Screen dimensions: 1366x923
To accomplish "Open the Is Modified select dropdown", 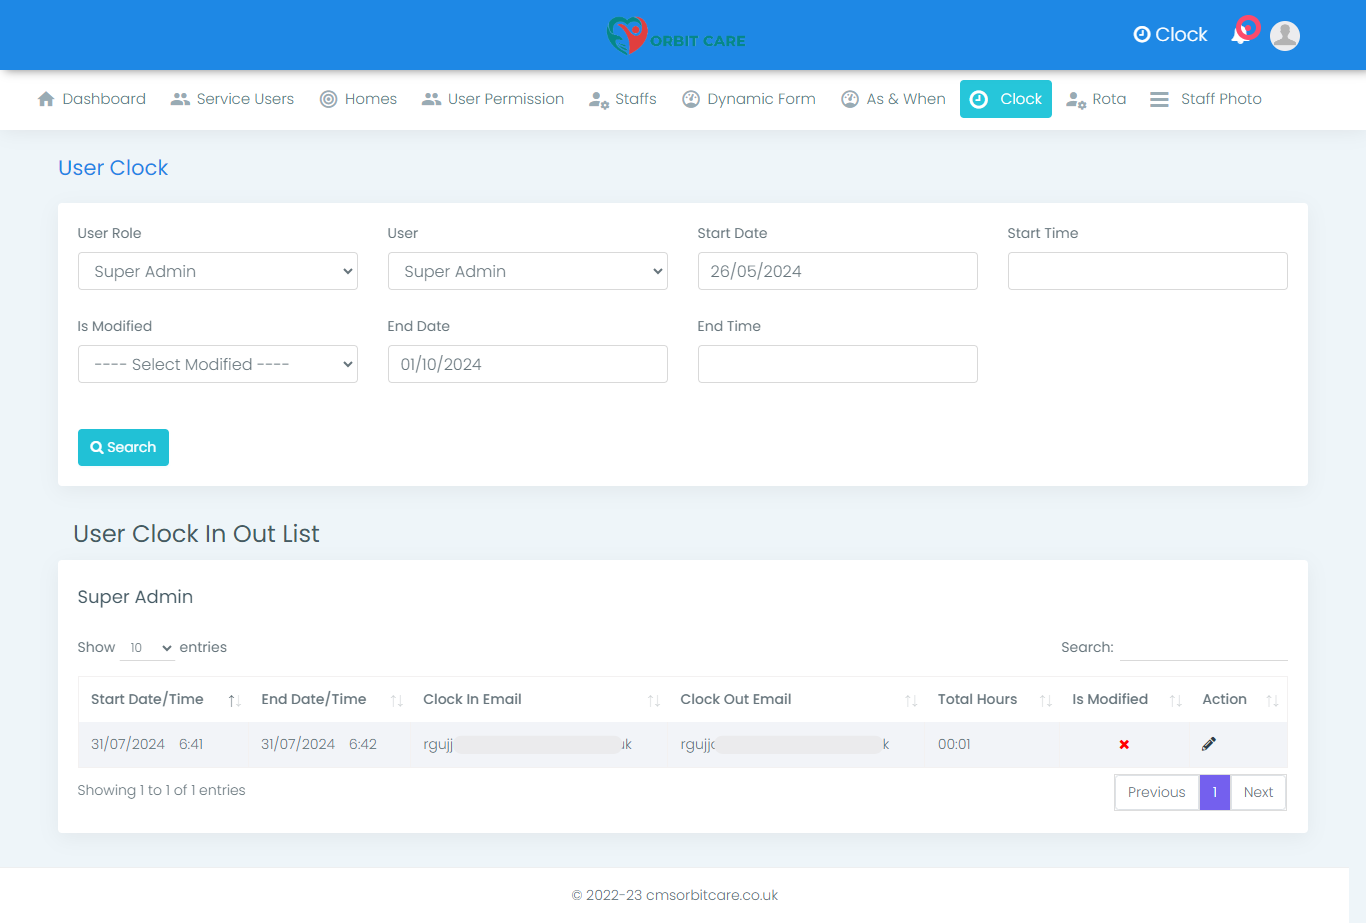I will (217, 364).
